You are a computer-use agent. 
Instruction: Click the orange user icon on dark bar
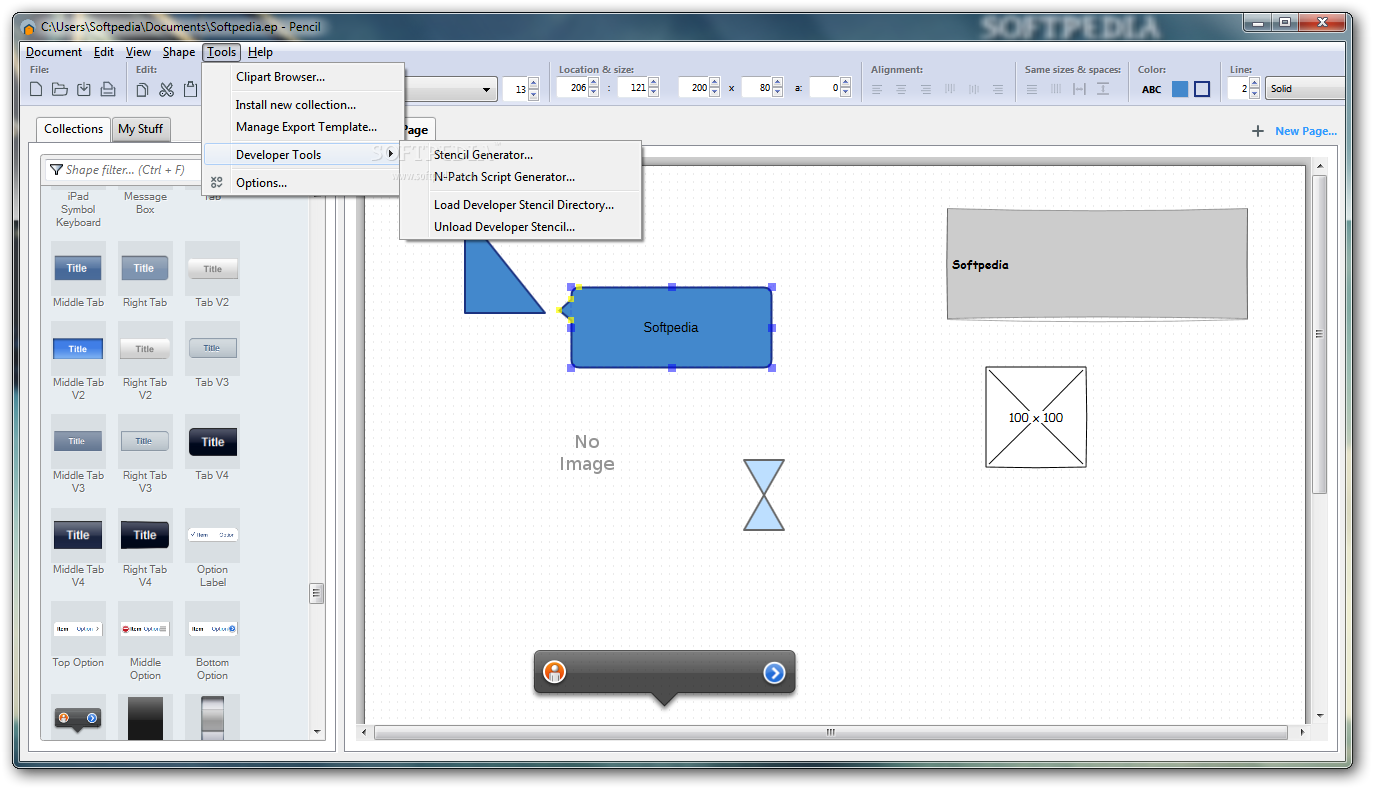(x=555, y=672)
